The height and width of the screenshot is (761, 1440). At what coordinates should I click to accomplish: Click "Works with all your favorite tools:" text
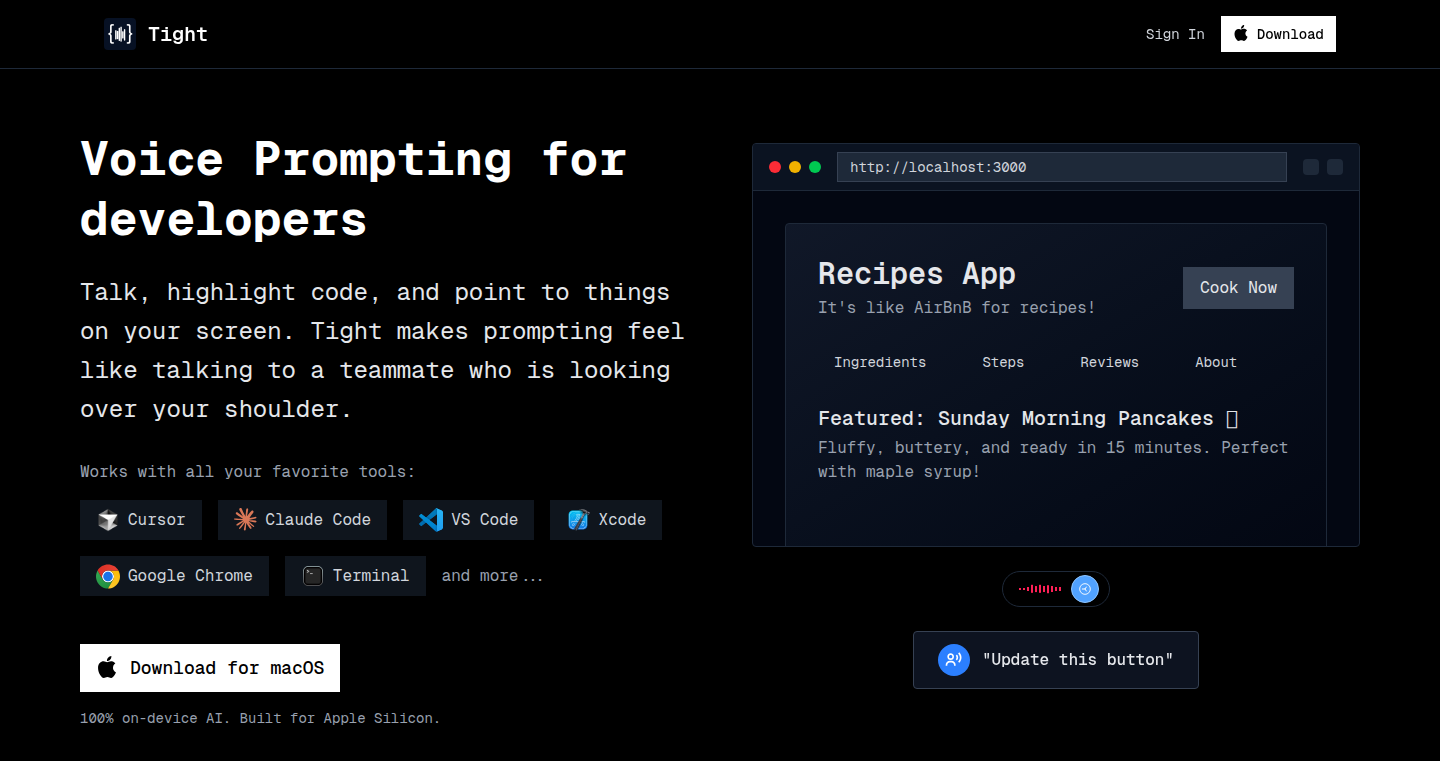click(247, 472)
